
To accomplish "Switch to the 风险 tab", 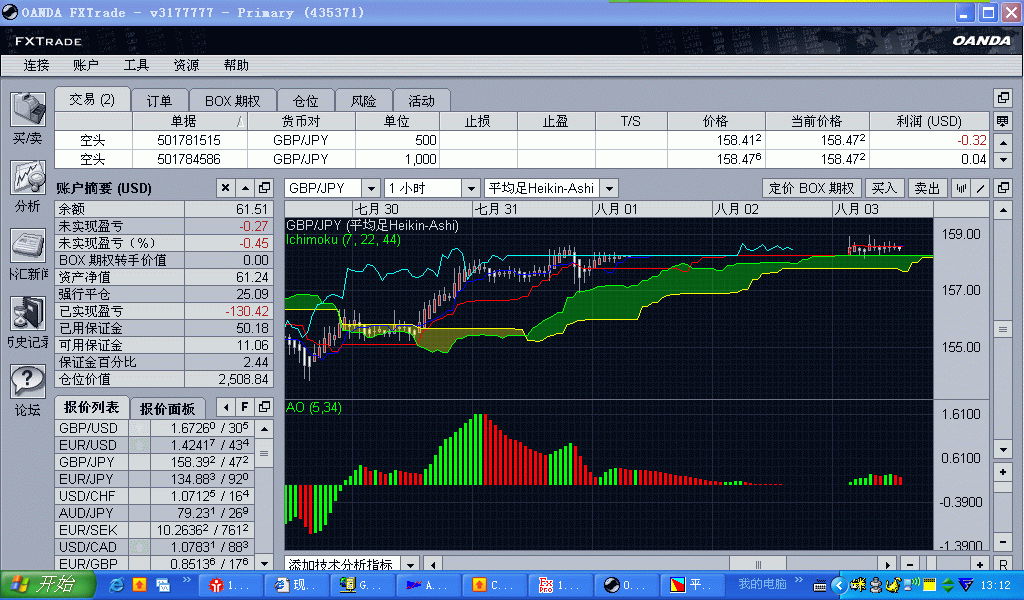I will (363, 101).
